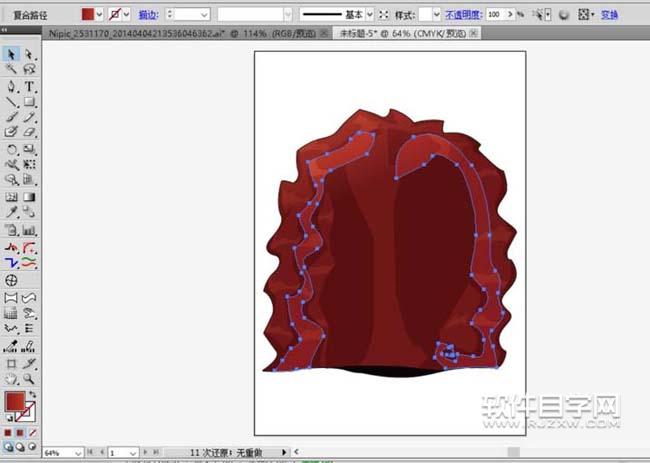Image resolution: width=650 pixels, height=463 pixels.
Task: Open the 不透明度 opacity panel link
Action: tap(464, 15)
